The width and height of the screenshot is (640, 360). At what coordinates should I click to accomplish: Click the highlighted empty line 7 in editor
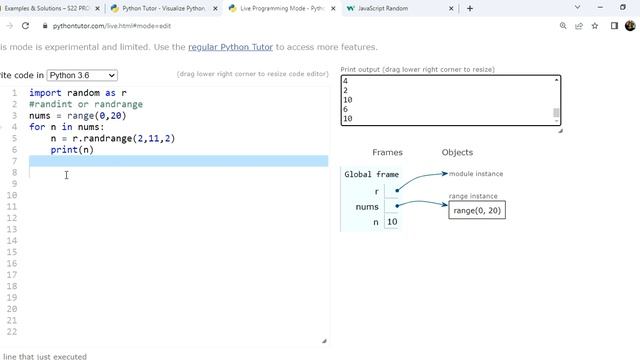[x=178, y=161]
